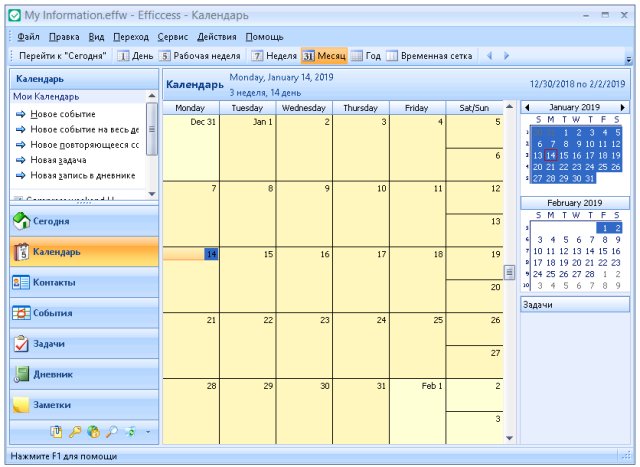Click the key icon in sidebar footer
This screenshot has width=640, height=467.
coord(74,432)
